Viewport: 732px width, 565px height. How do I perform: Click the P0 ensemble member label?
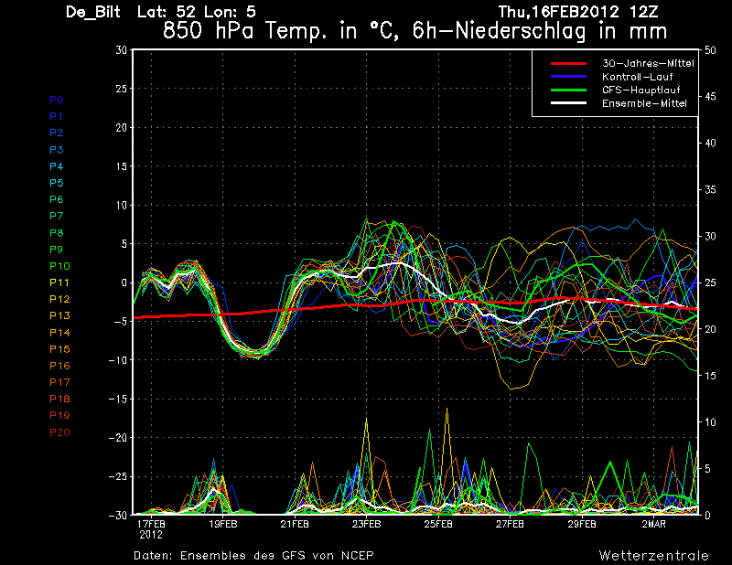click(x=56, y=100)
